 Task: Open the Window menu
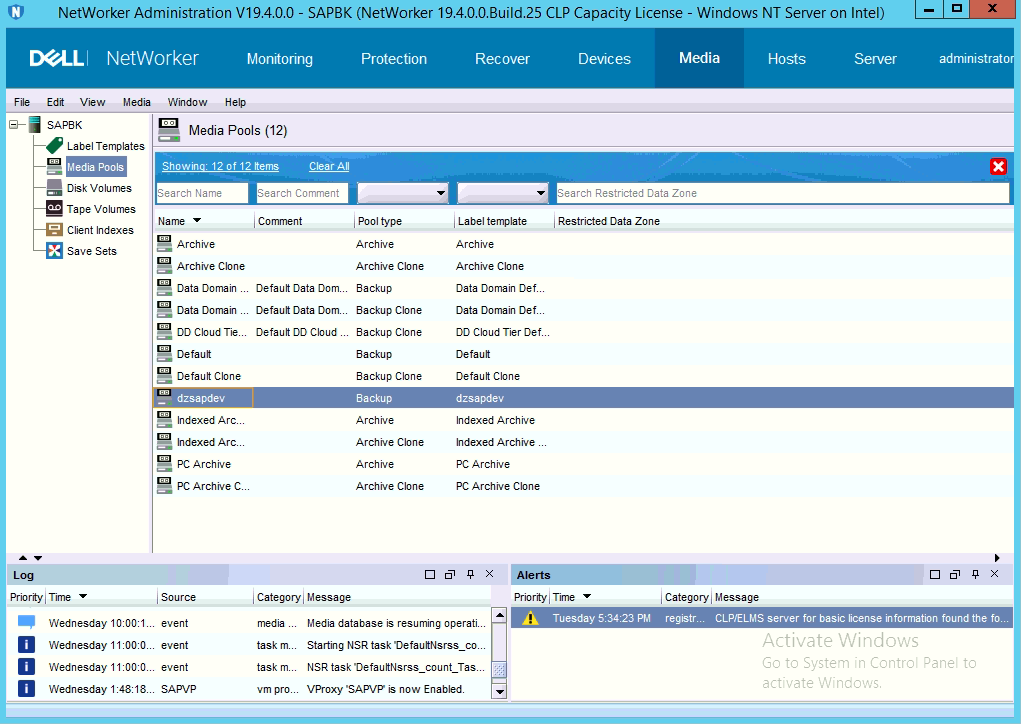[187, 102]
